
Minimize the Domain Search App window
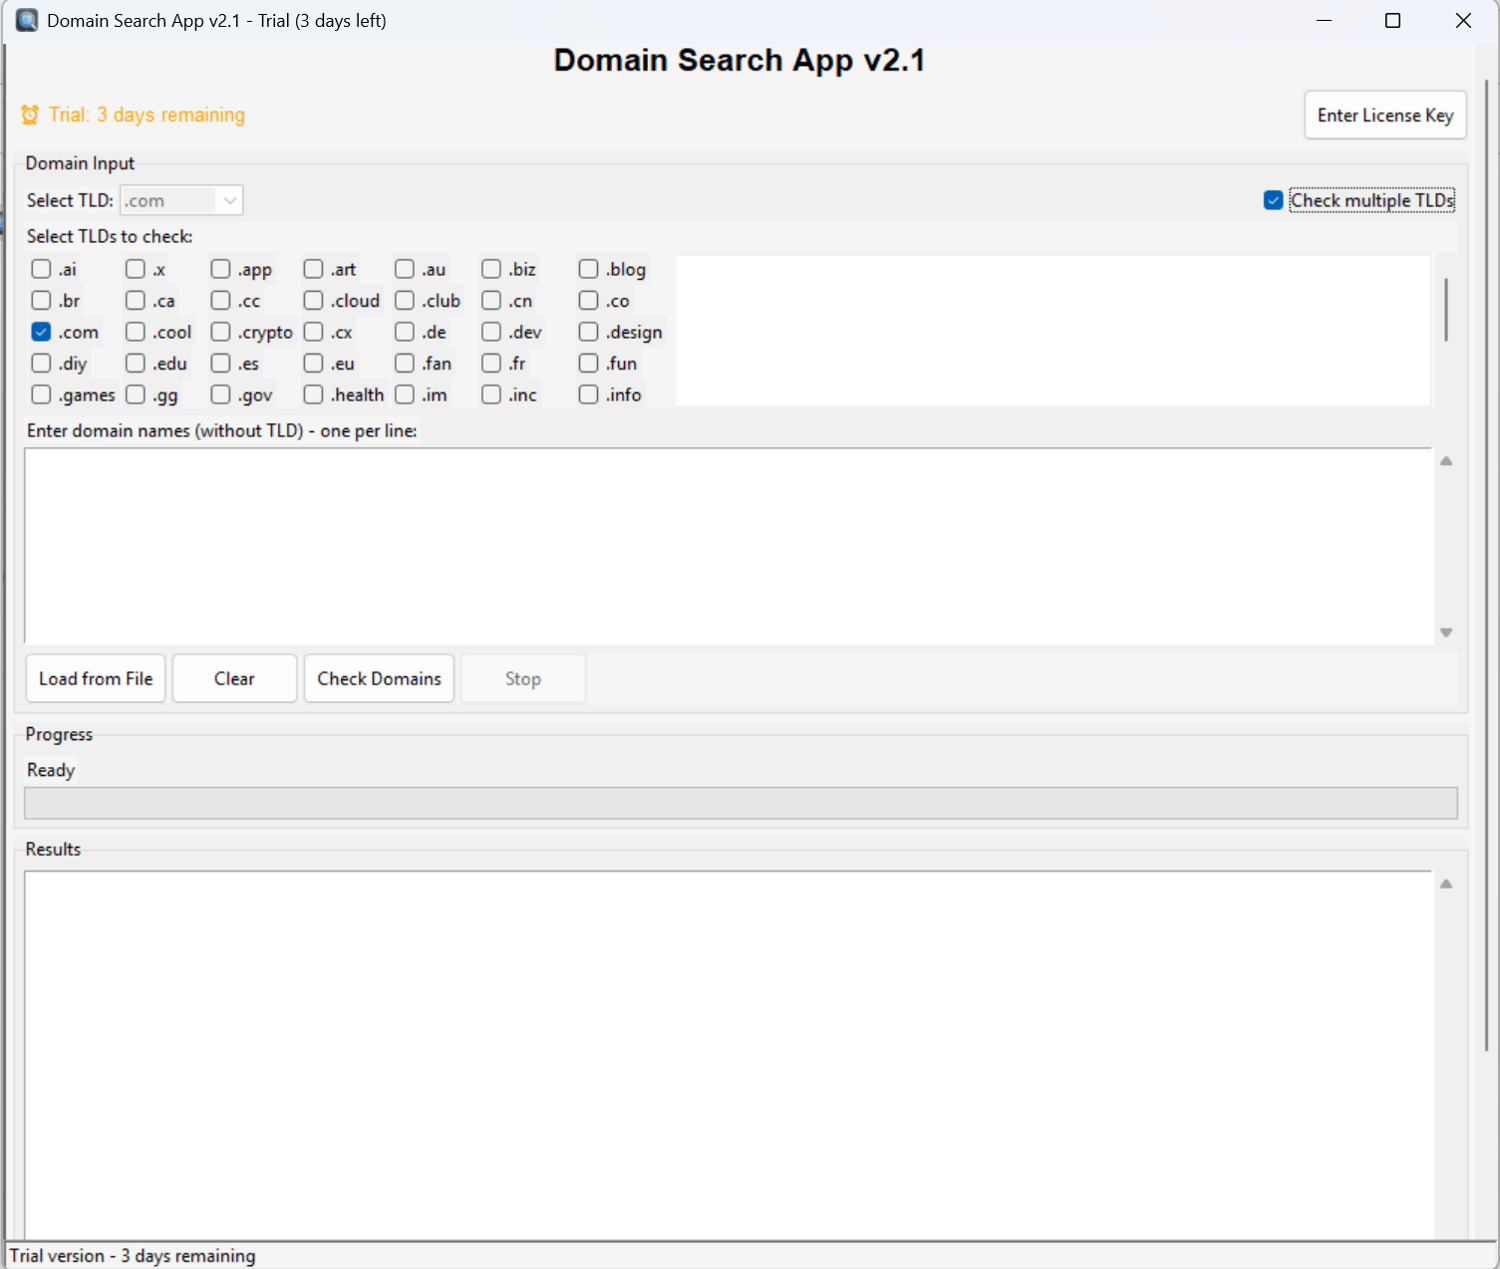[x=1324, y=20]
